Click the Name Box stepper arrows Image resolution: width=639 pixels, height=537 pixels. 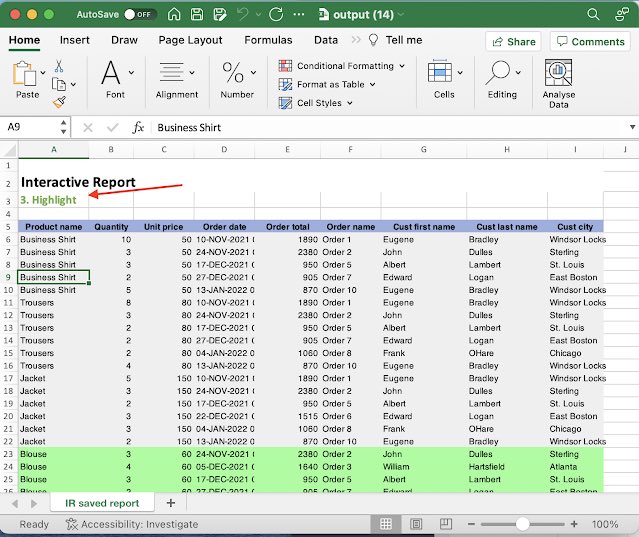click(63, 127)
